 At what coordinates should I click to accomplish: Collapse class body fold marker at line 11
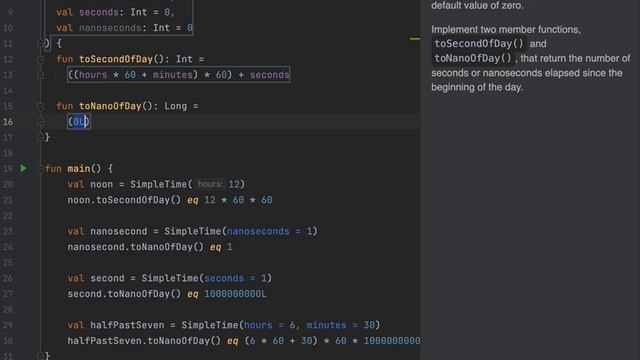[x=40, y=43]
